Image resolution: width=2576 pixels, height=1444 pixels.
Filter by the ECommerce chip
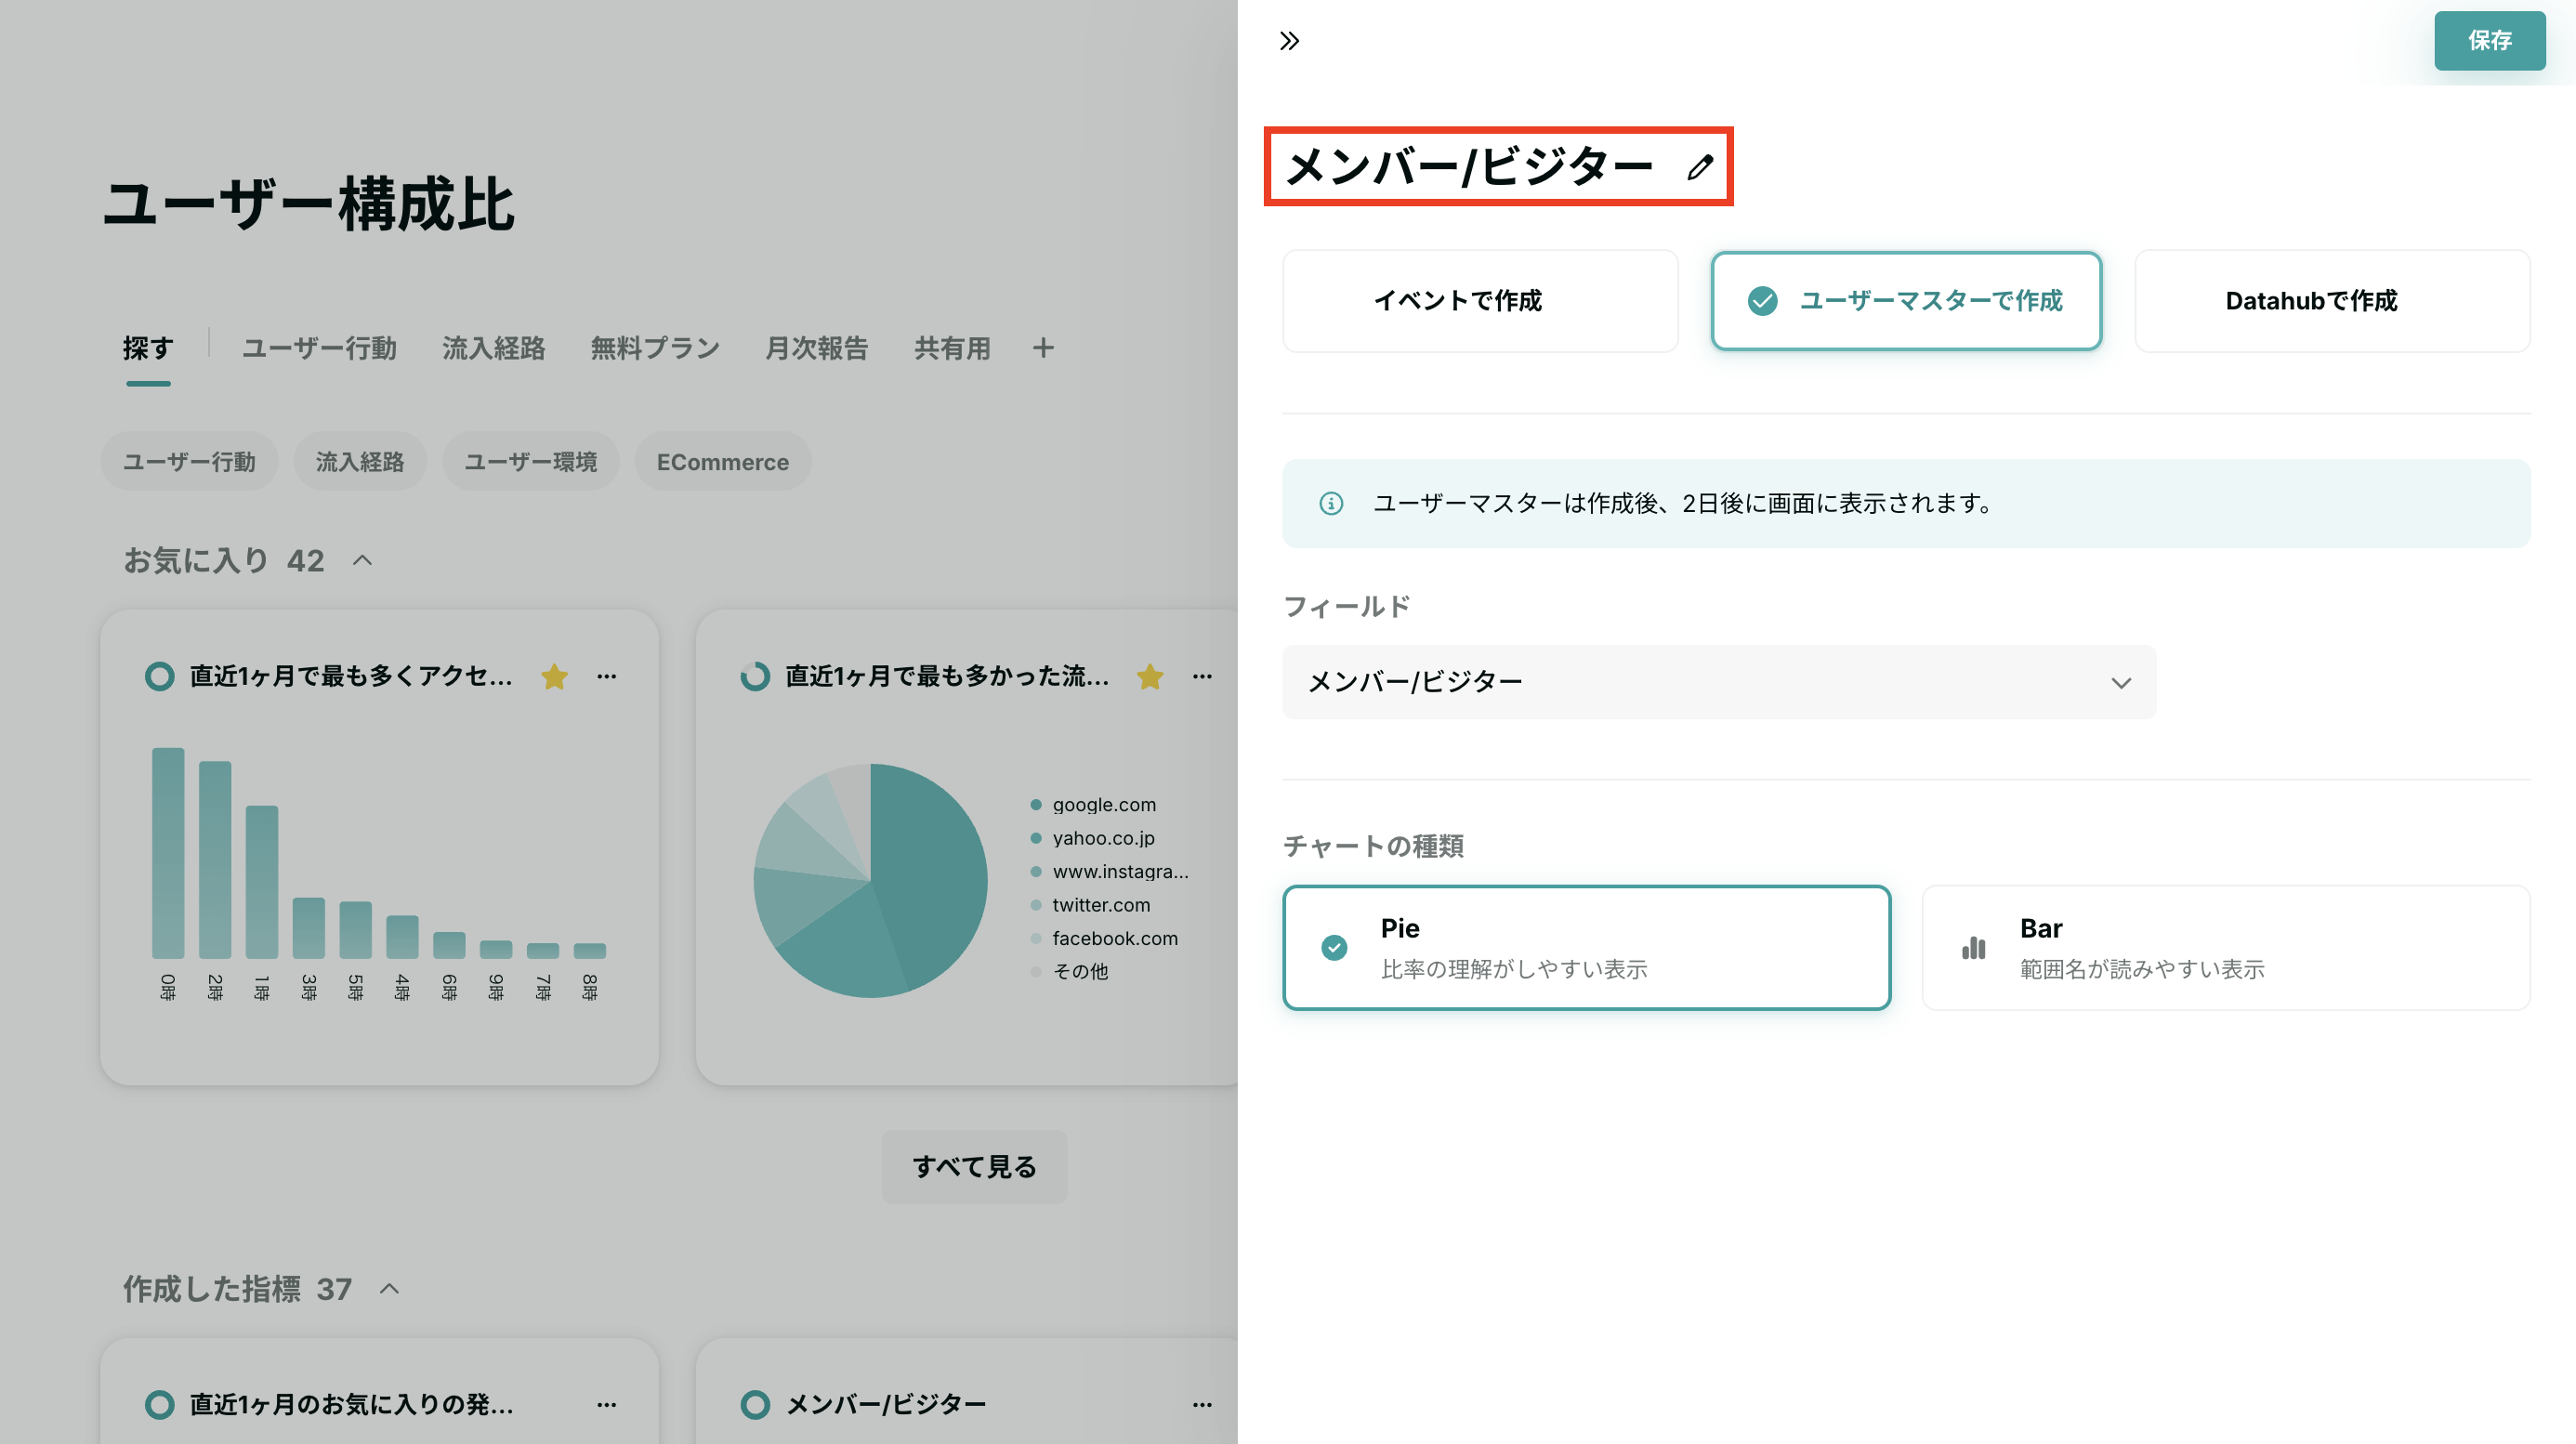(723, 462)
